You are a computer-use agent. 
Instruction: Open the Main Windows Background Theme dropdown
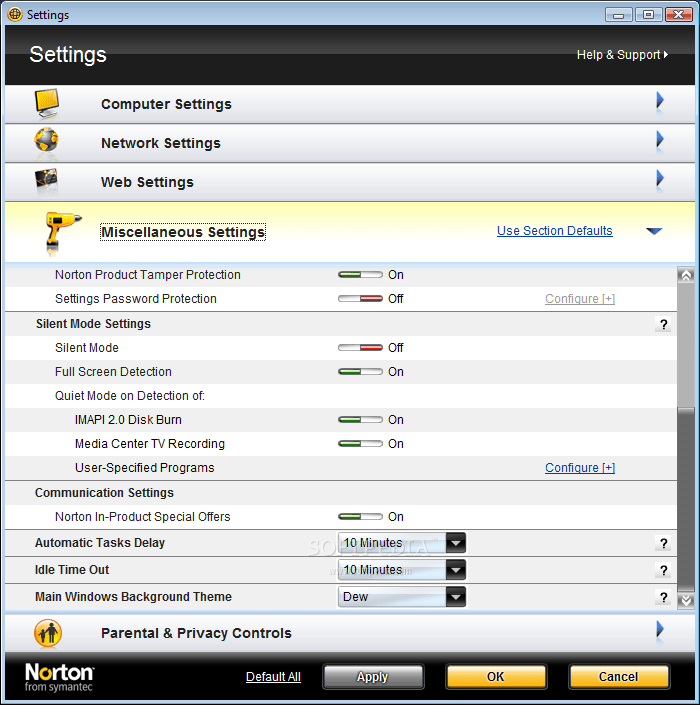coord(402,597)
